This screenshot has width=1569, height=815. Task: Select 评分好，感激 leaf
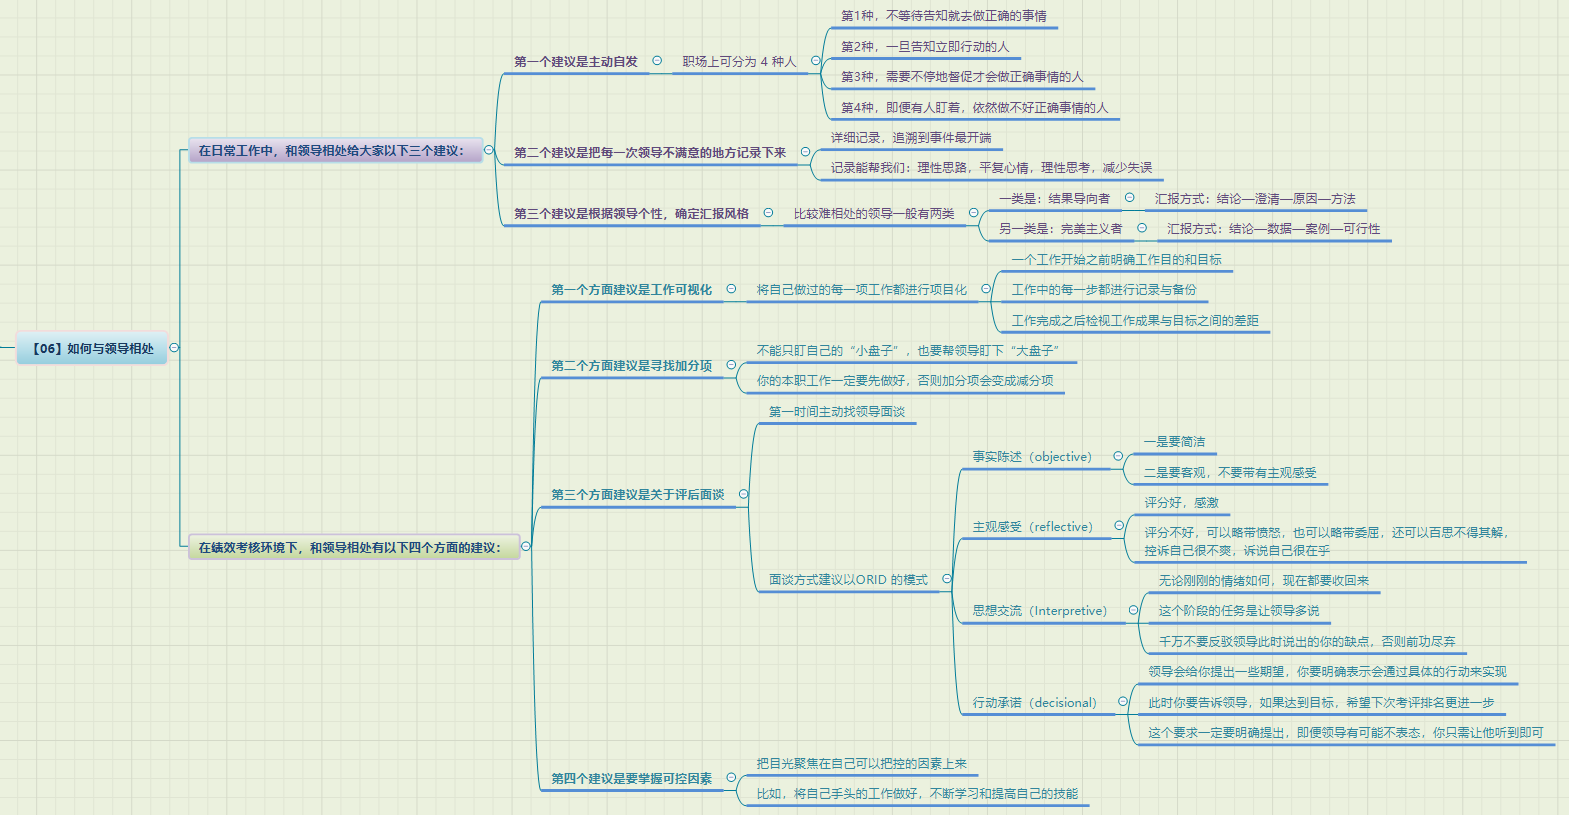pos(1181,503)
